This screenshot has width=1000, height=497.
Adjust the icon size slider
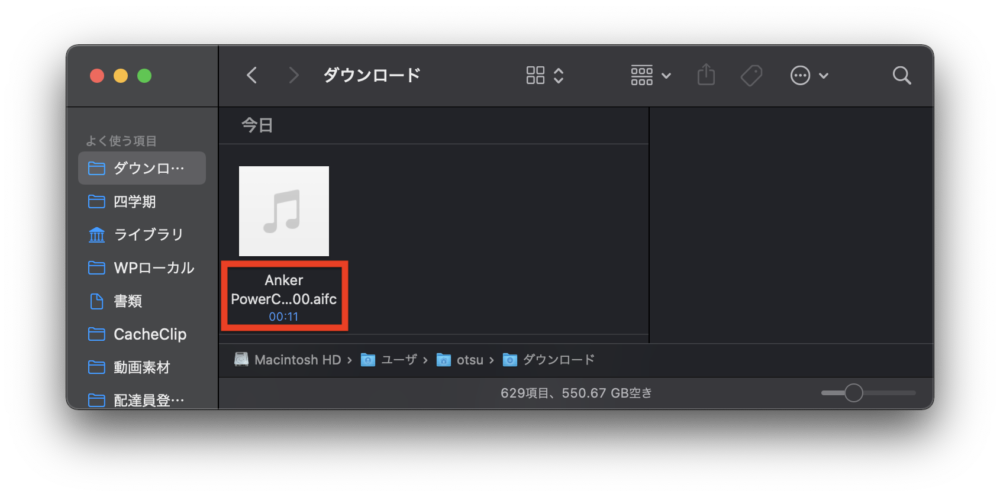click(x=853, y=393)
